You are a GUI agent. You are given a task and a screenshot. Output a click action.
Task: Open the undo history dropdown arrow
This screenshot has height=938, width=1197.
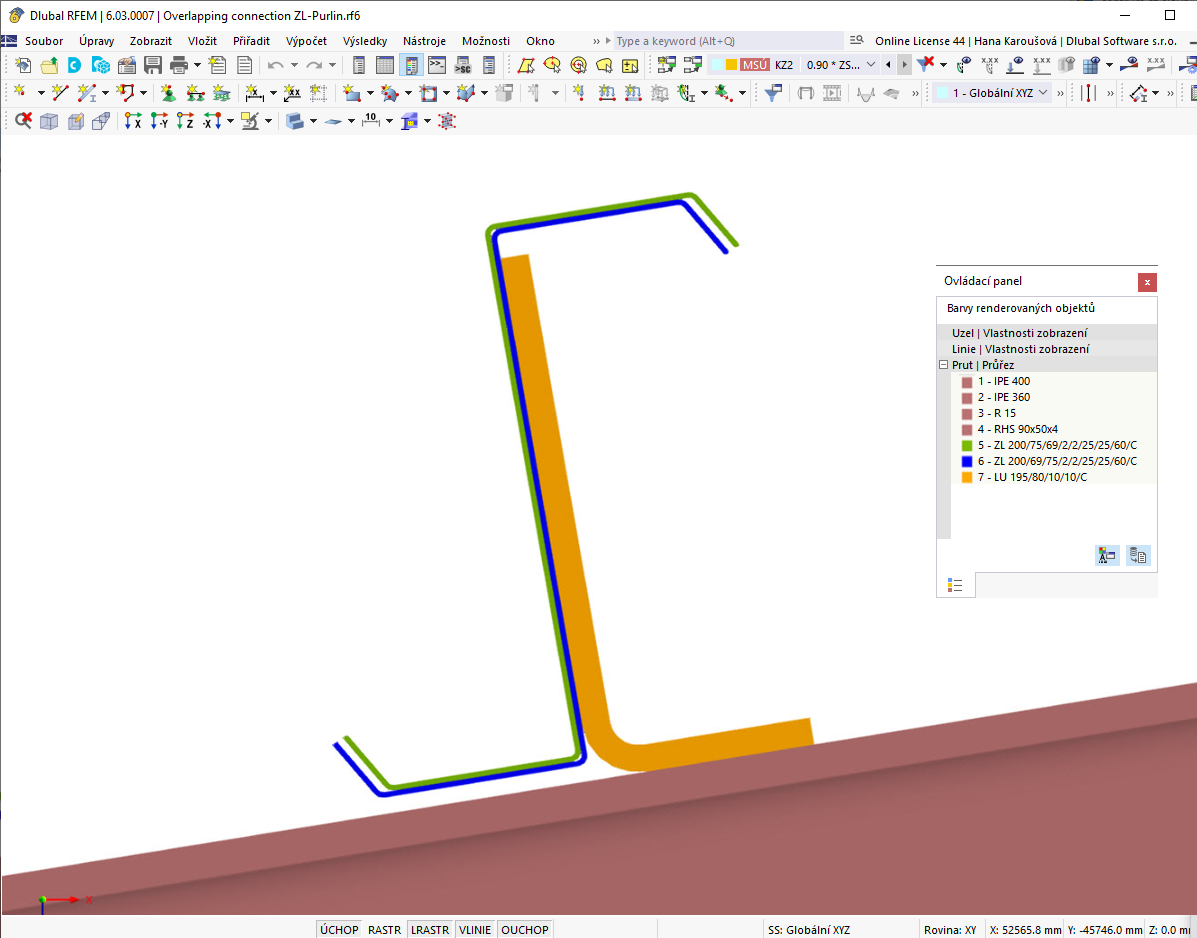pyautogui.click(x=294, y=66)
